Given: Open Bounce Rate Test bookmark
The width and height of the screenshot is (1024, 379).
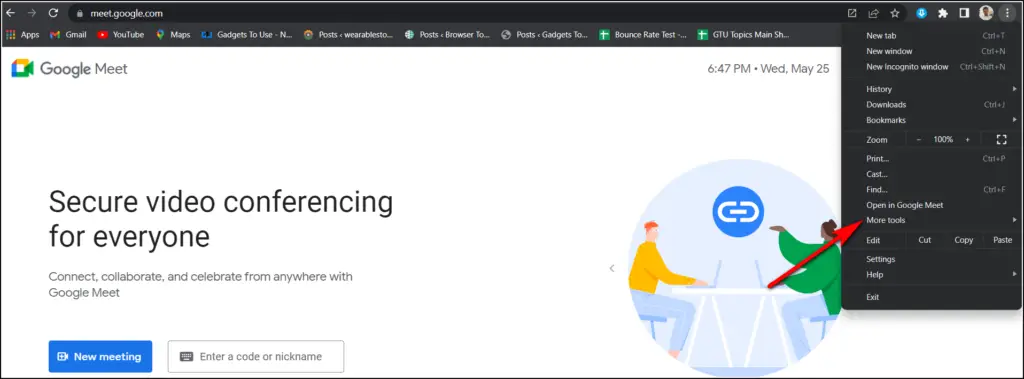Looking at the screenshot, I should point(643,35).
